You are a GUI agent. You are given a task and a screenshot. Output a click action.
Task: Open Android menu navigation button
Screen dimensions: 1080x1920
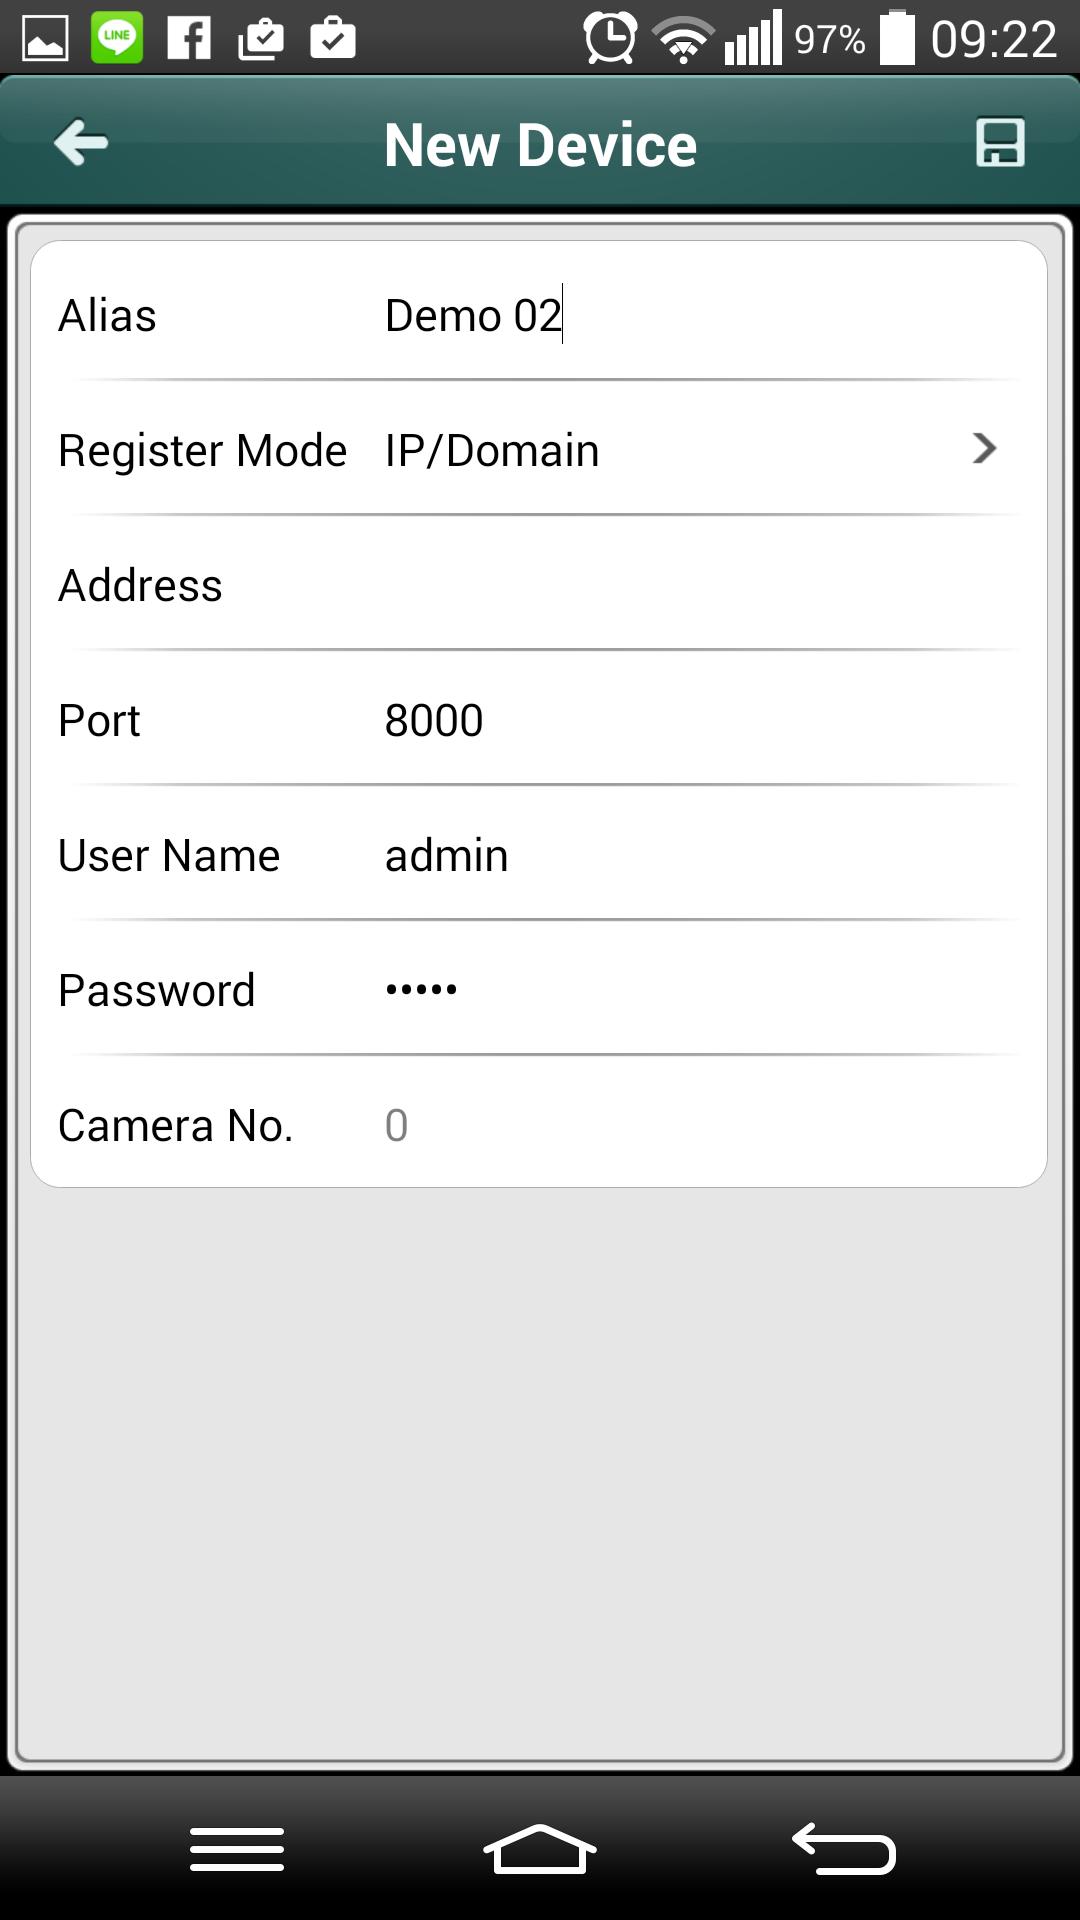tap(237, 1849)
